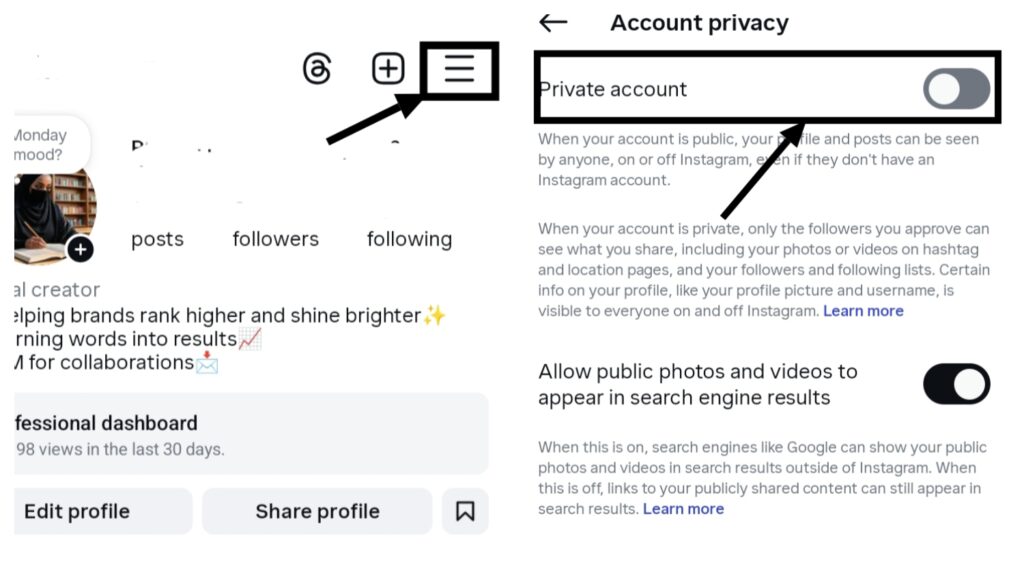View the posts count
This screenshot has width=1024, height=575.
(157, 239)
